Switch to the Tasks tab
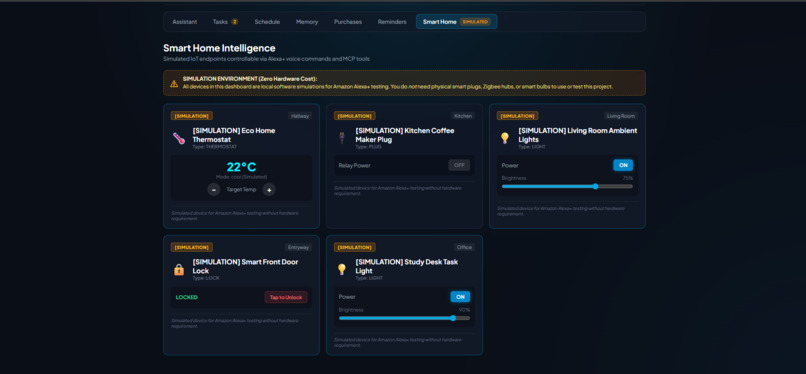 (225, 22)
